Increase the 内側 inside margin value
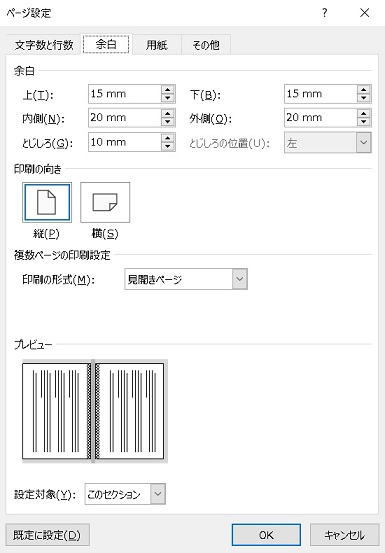The image size is (385, 553). pyautogui.click(x=168, y=114)
